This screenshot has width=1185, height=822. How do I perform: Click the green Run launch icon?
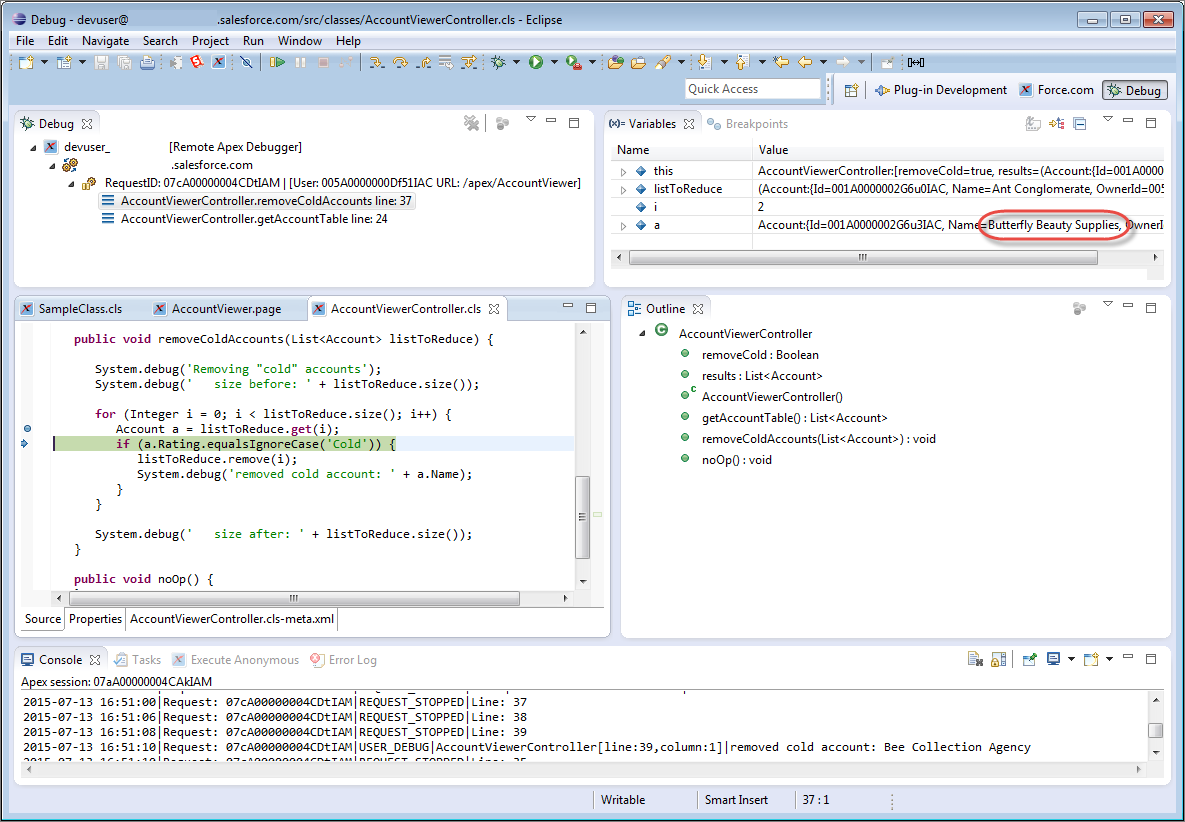[536, 63]
